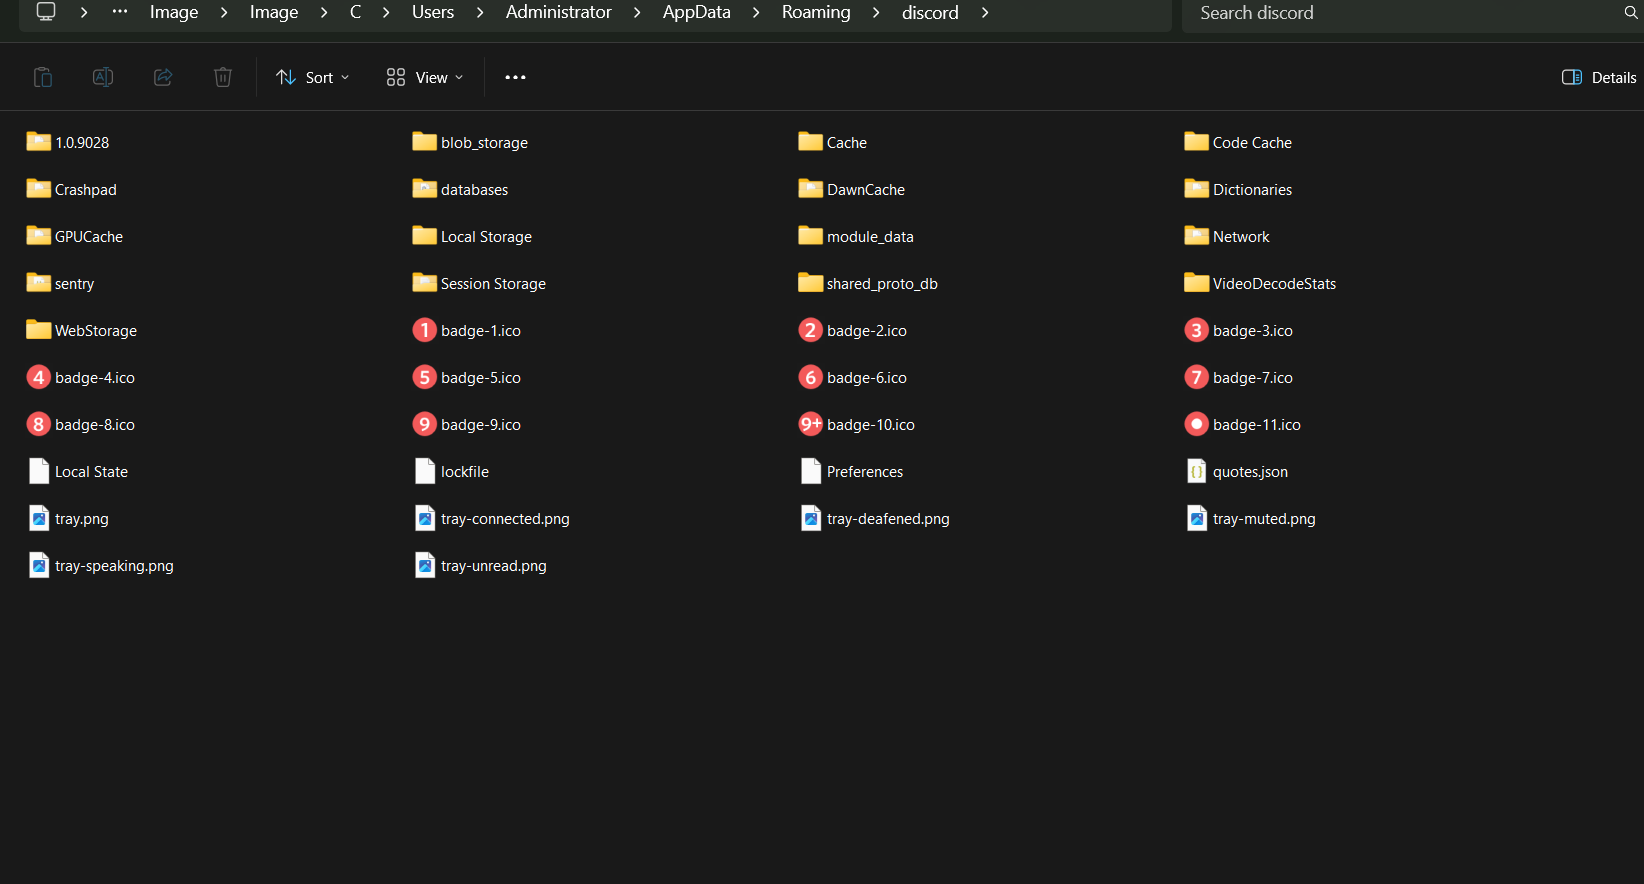Screen dimensions: 1644x884
Task: Select the Session Storage folder
Action: (x=479, y=283)
